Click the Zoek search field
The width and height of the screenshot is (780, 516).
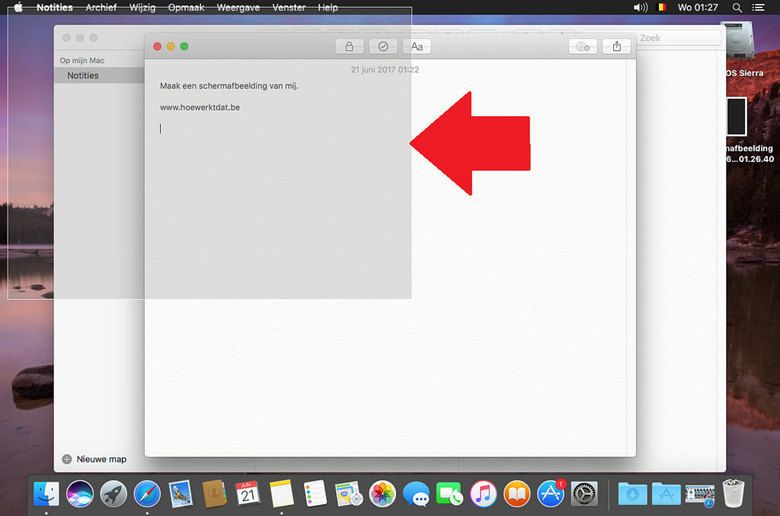click(x=678, y=38)
